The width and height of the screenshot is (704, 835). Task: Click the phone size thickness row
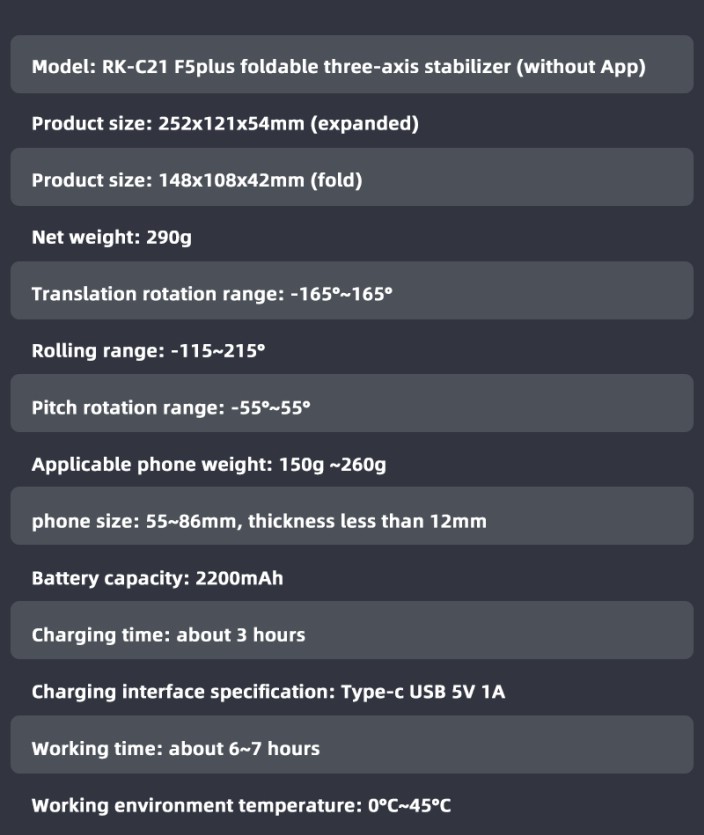click(x=352, y=516)
